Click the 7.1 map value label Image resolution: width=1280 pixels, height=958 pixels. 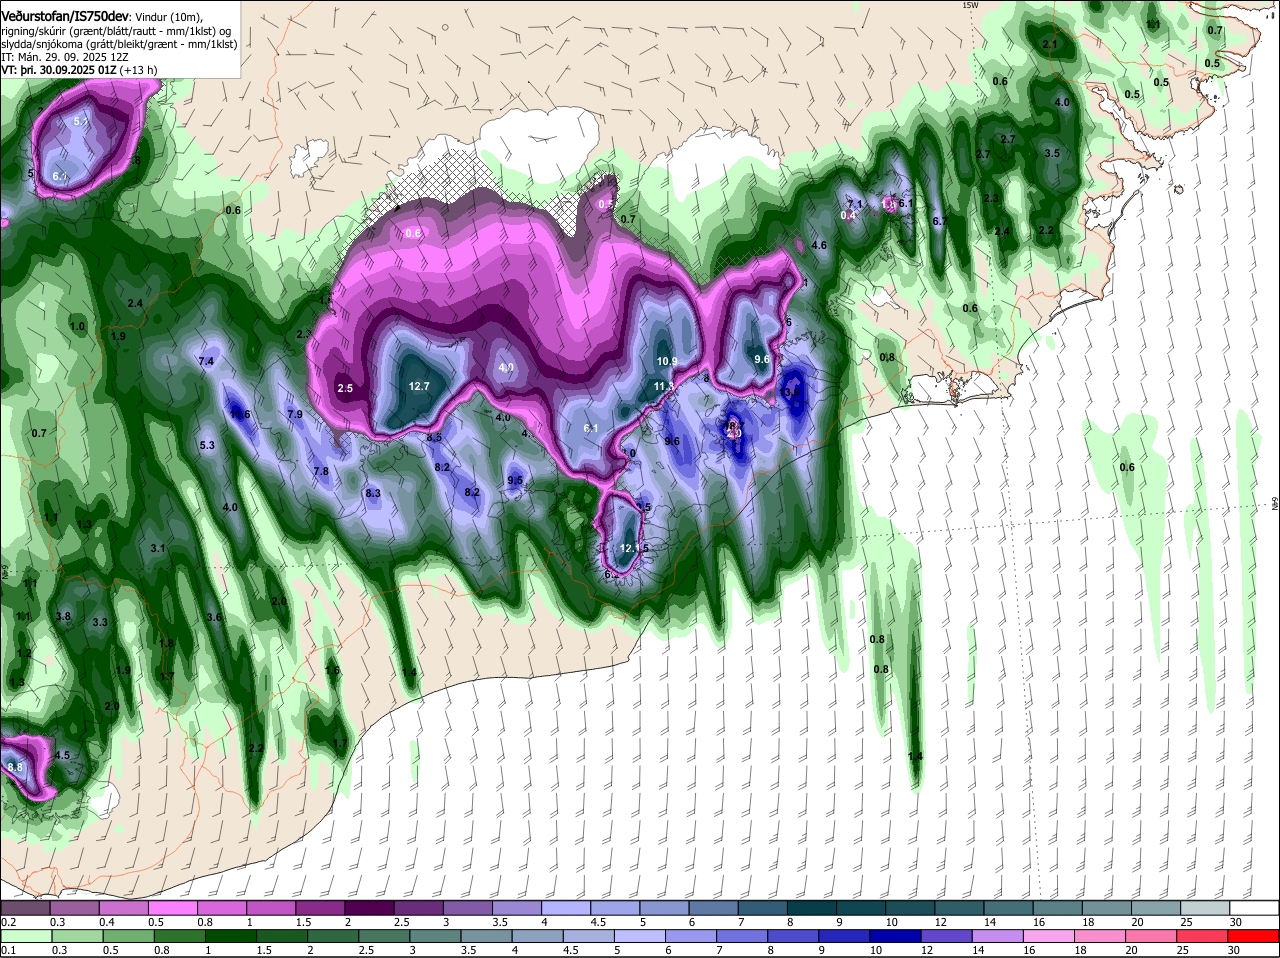[x=855, y=204]
